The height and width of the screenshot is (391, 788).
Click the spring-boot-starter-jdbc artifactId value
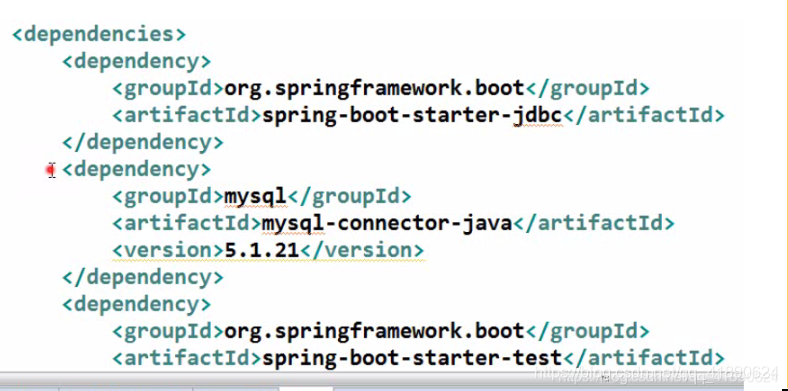[x=412, y=116]
